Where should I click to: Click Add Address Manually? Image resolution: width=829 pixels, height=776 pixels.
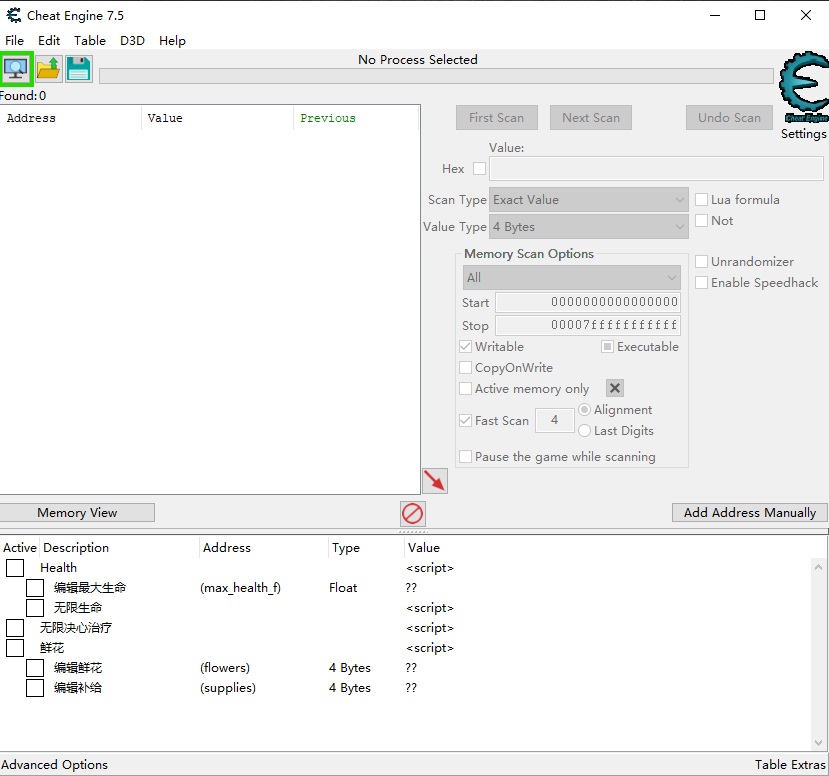click(750, 513)
